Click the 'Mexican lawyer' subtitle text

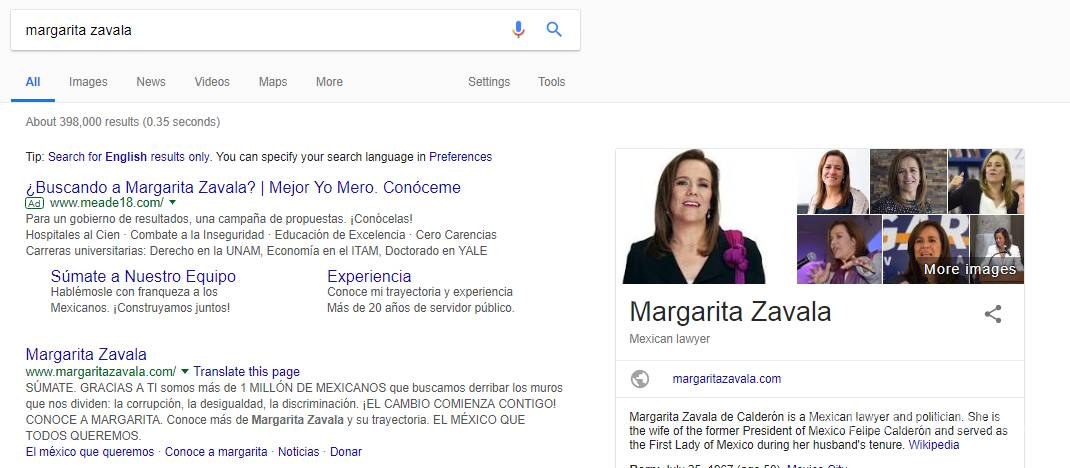tap(669, 339)
